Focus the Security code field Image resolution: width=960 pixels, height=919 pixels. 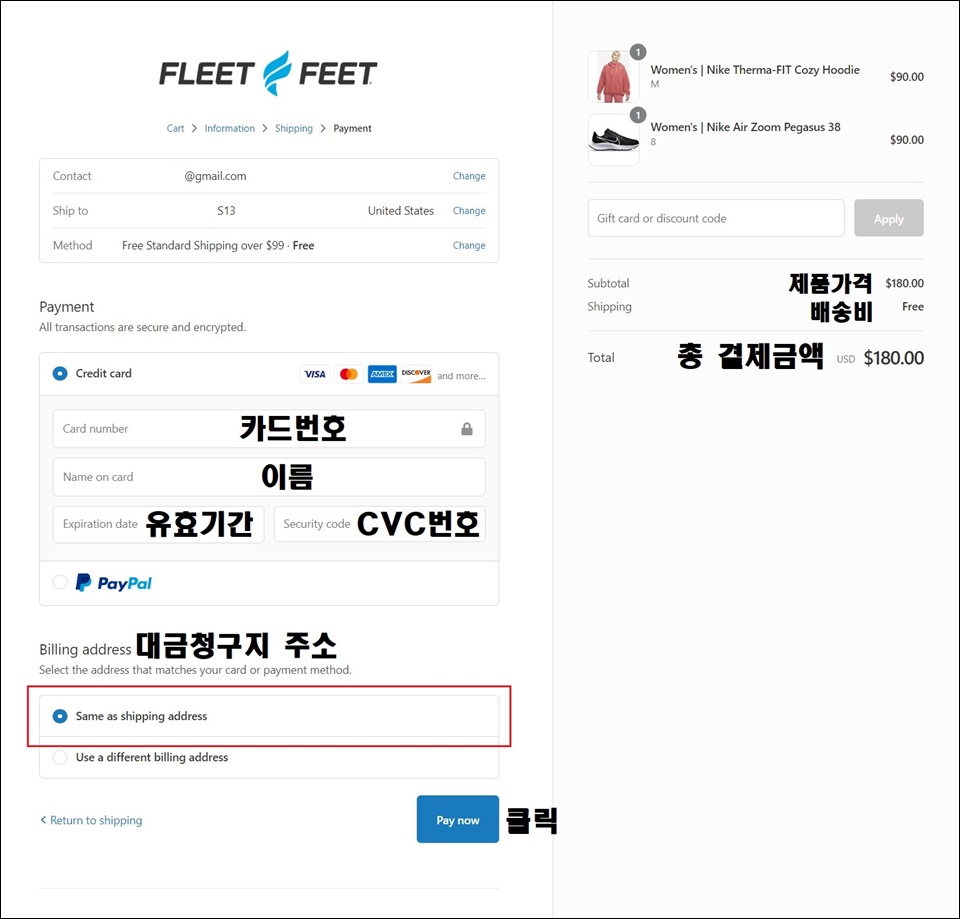(x=380, y=524)
